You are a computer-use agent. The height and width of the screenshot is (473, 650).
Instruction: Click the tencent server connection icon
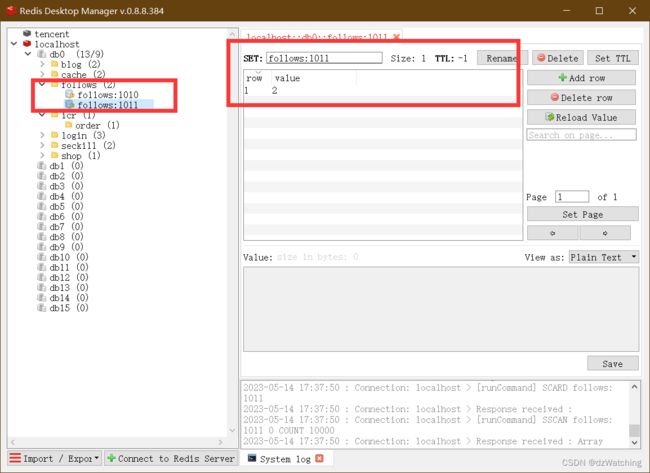(x=26, y=34)
